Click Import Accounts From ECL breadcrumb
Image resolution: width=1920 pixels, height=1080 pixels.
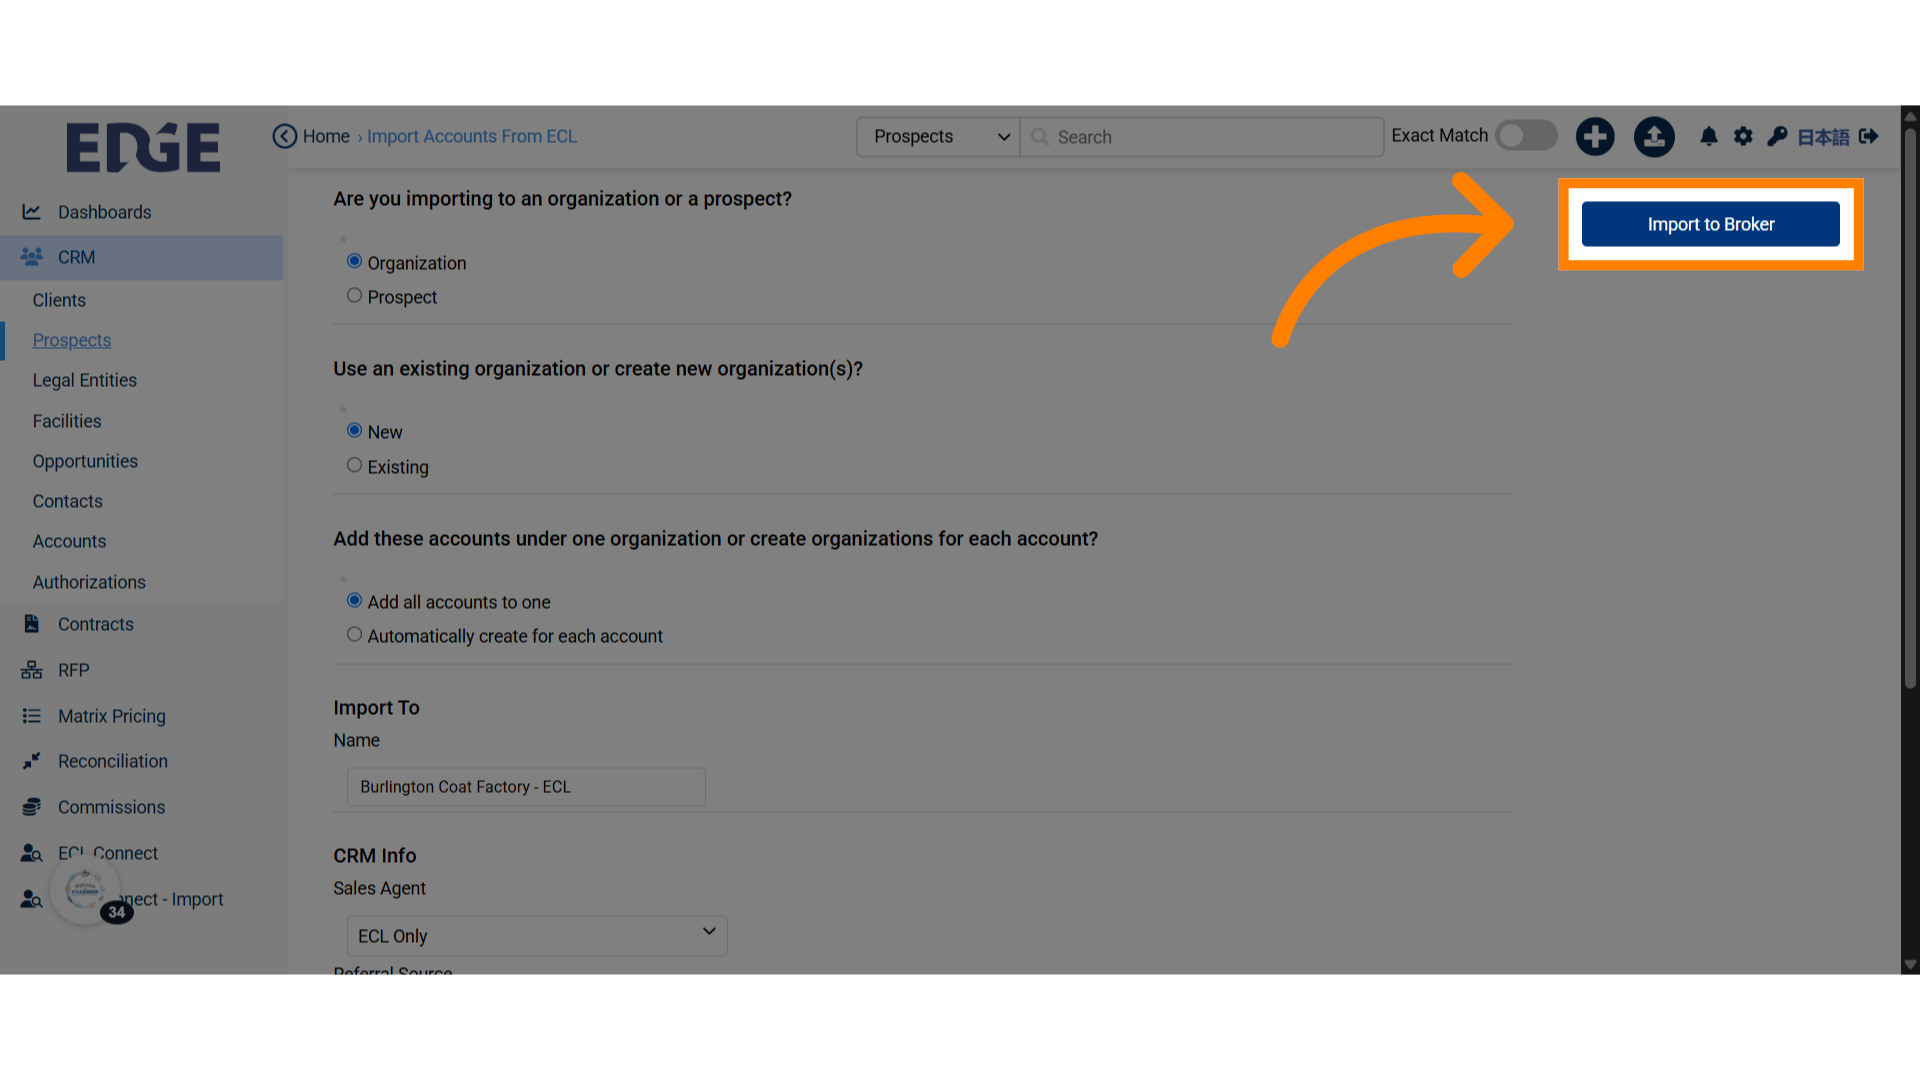[x=472, y=136]
